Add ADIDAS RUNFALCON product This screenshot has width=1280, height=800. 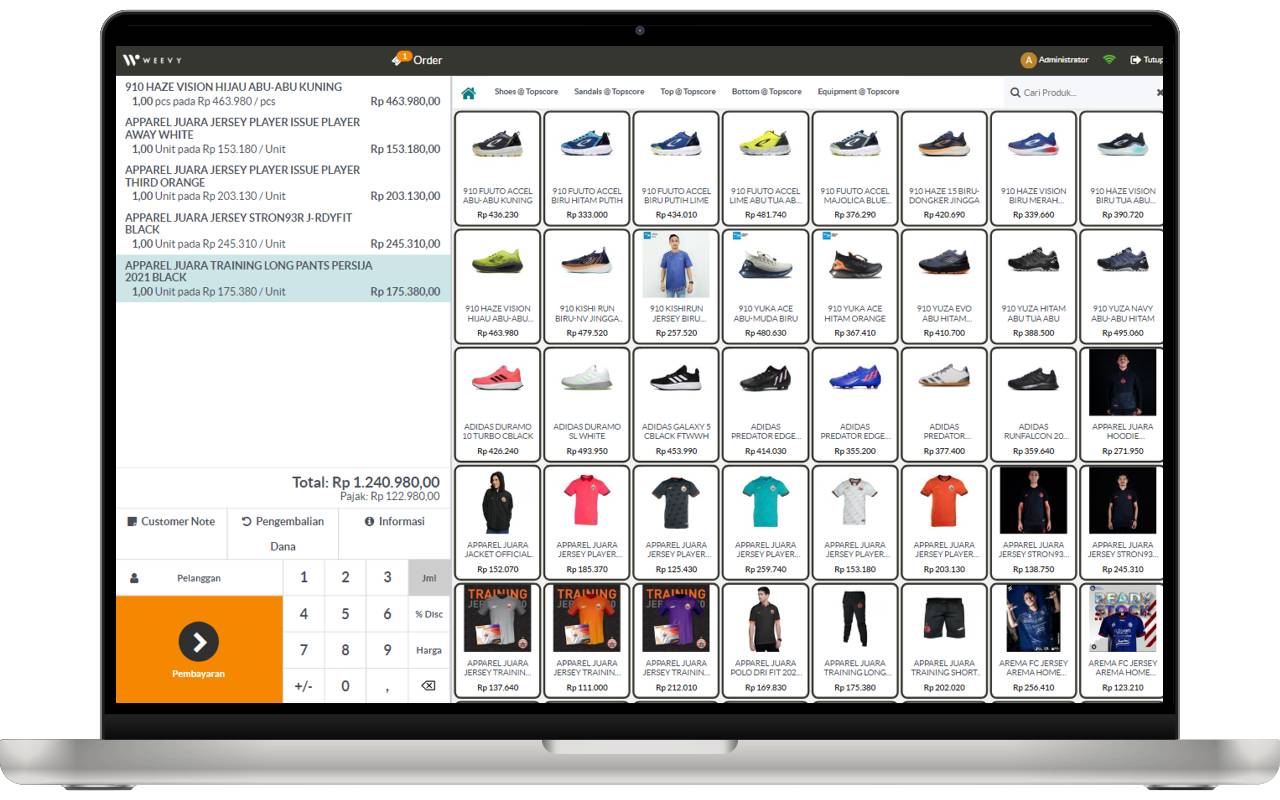click(1033, 403)
